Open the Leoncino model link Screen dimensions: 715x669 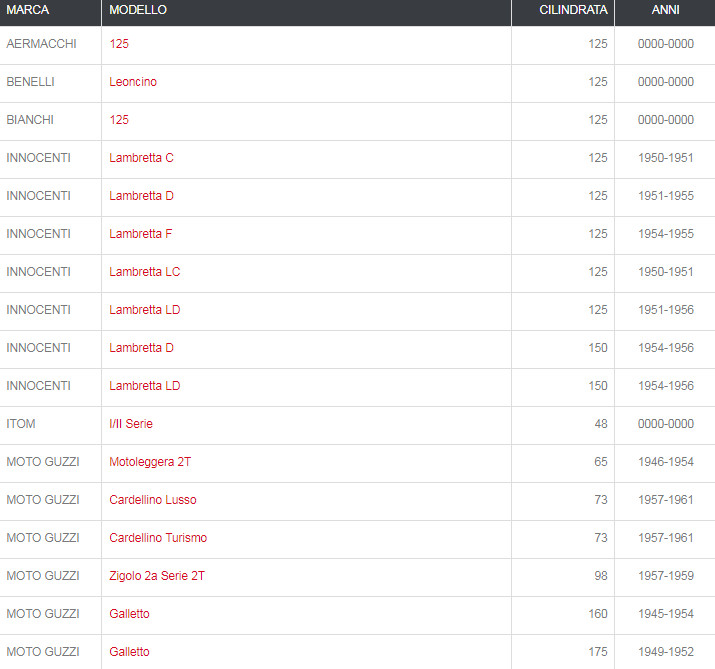click(133, 82)
